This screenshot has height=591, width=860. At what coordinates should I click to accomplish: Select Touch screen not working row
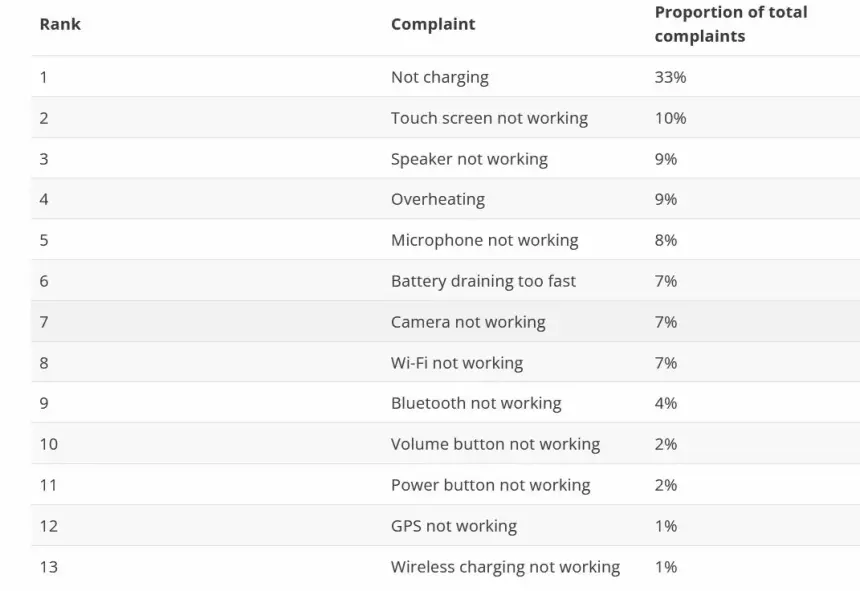click(489, 118)
